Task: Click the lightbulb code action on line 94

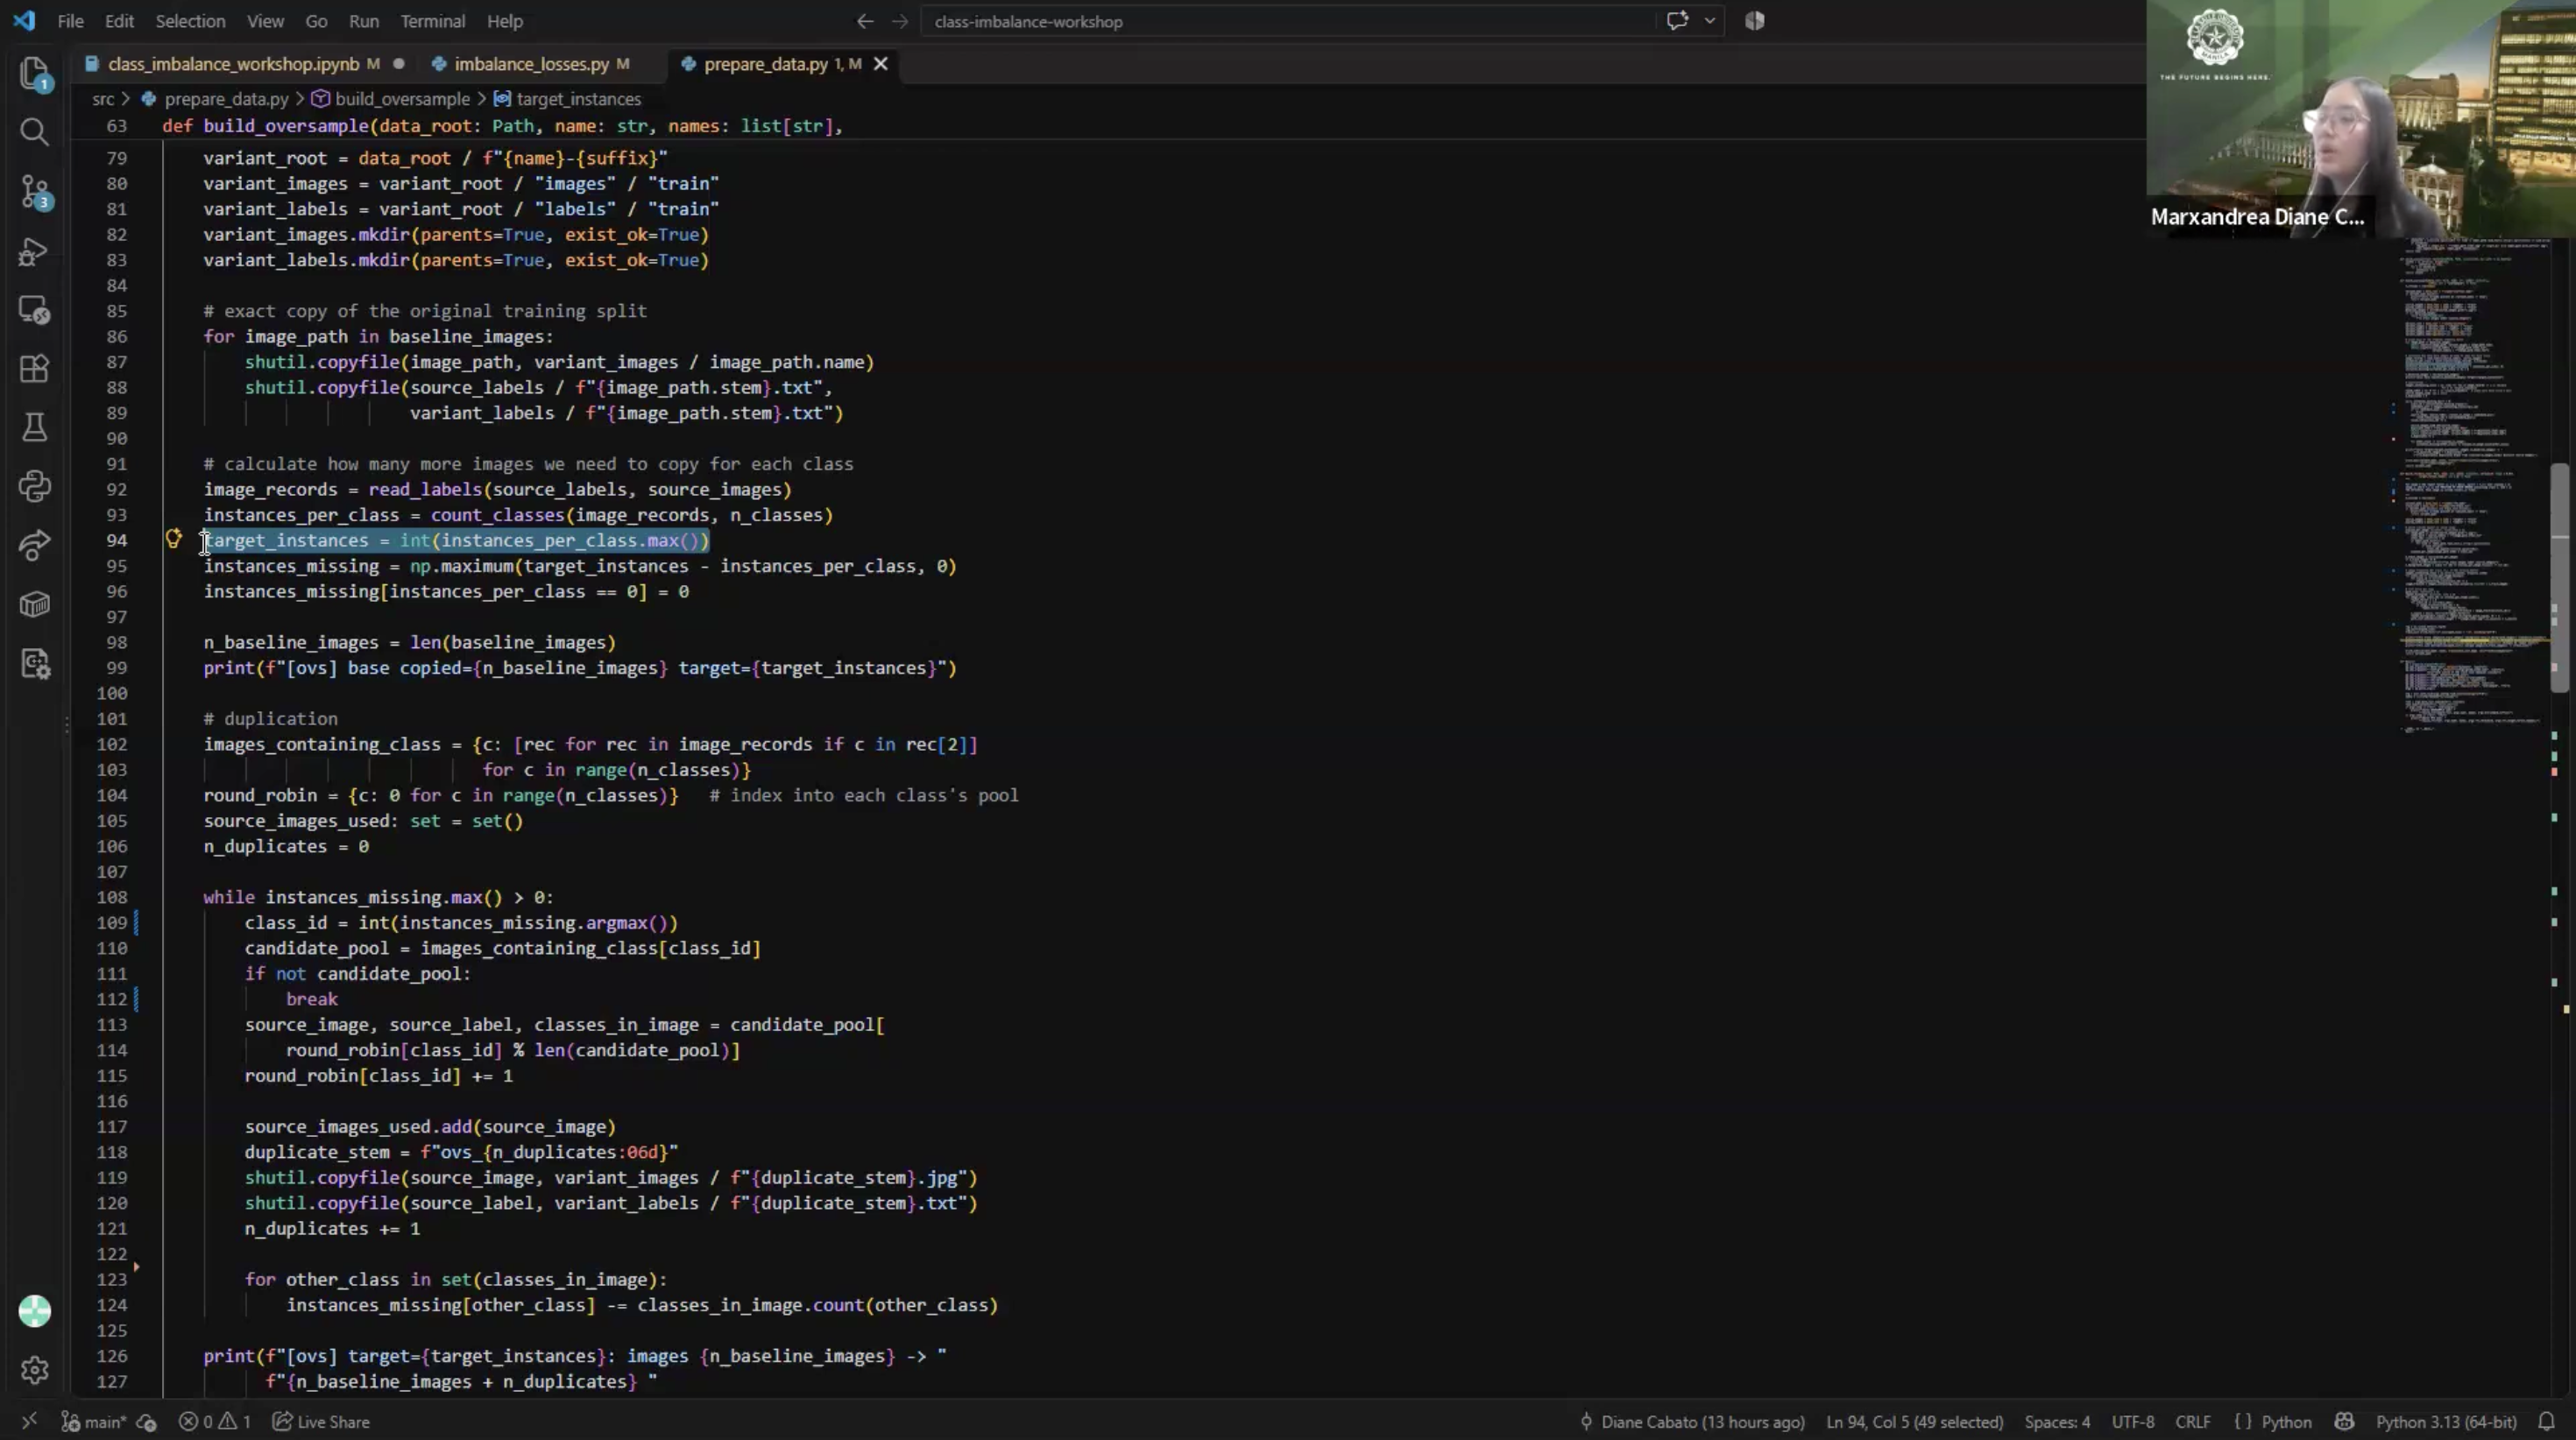Action: click(173, 539)
